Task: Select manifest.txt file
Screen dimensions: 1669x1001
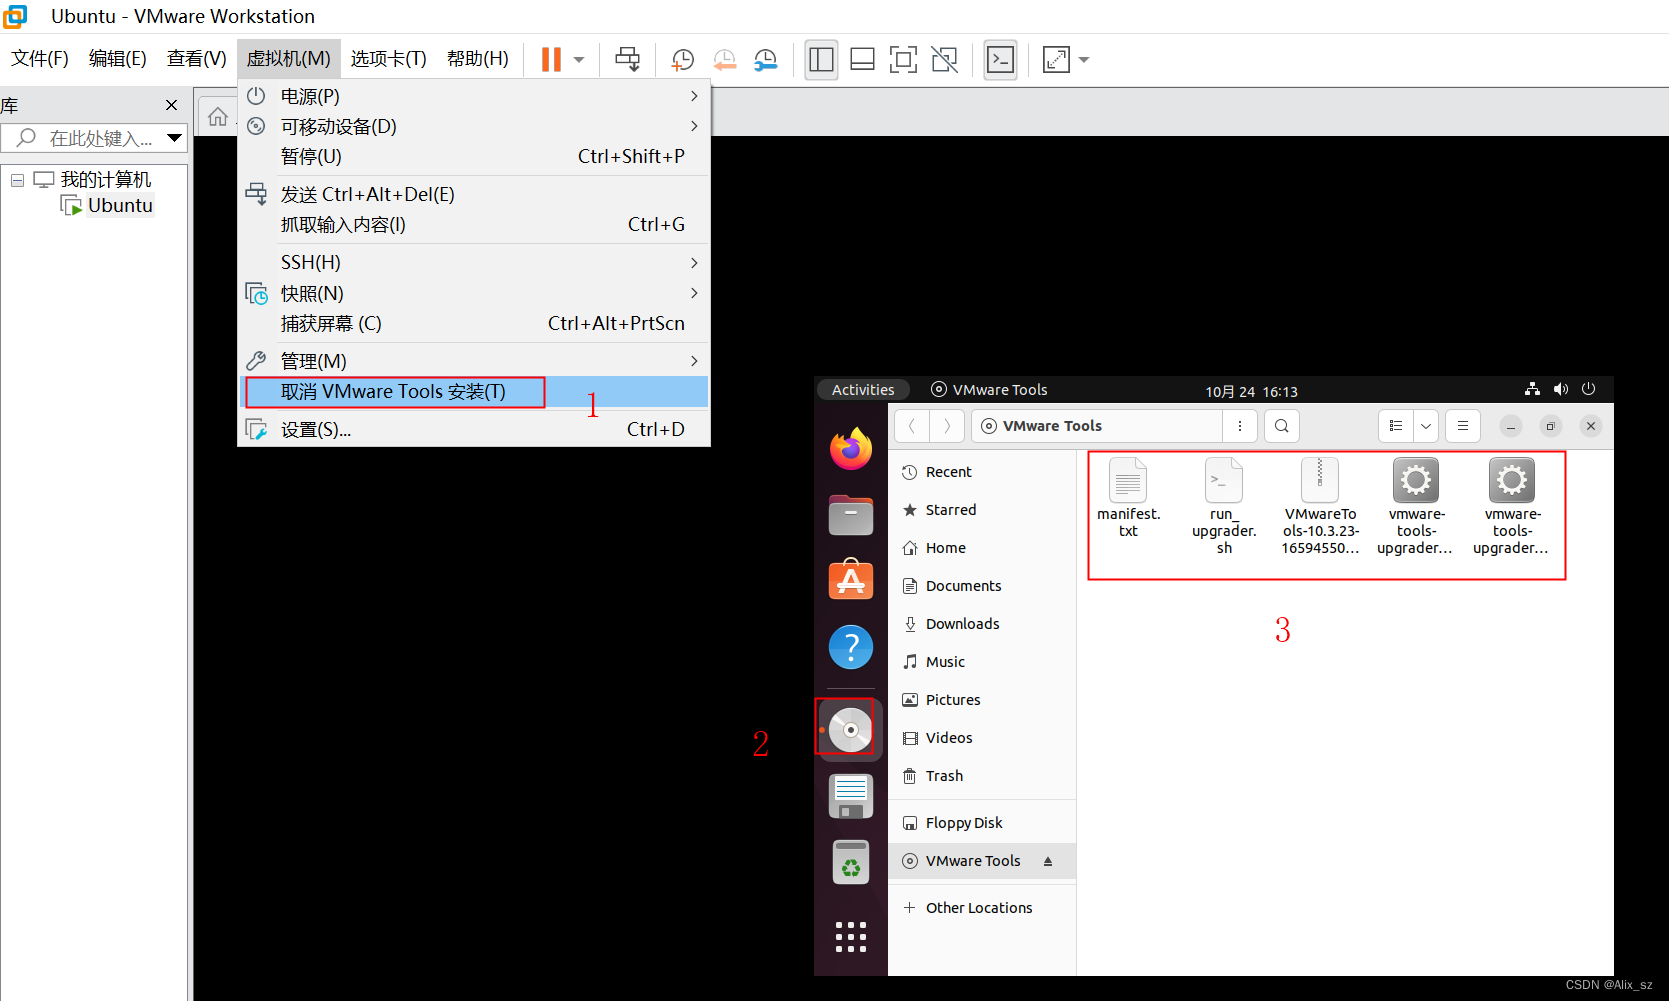Action: click(1128, 498)
